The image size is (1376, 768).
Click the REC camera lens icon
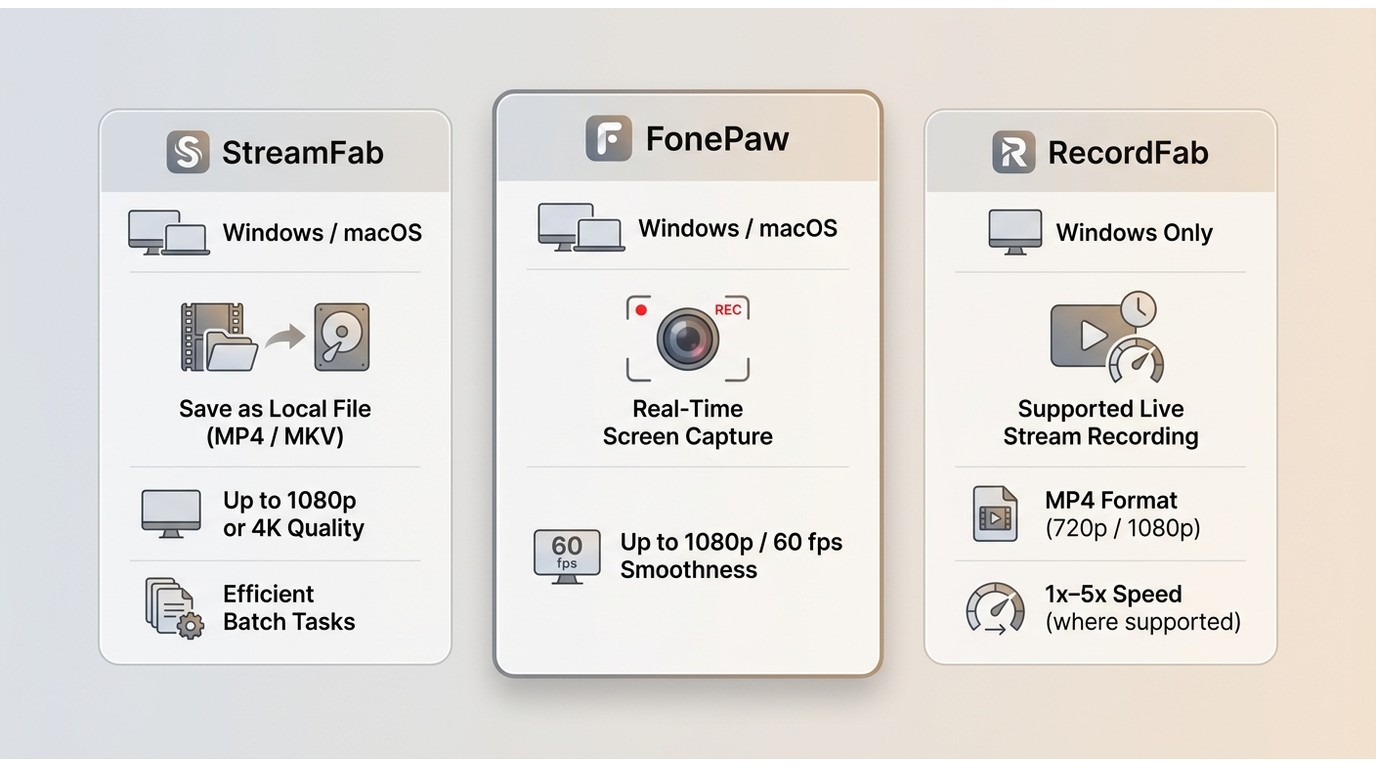[x=688, y=338]
